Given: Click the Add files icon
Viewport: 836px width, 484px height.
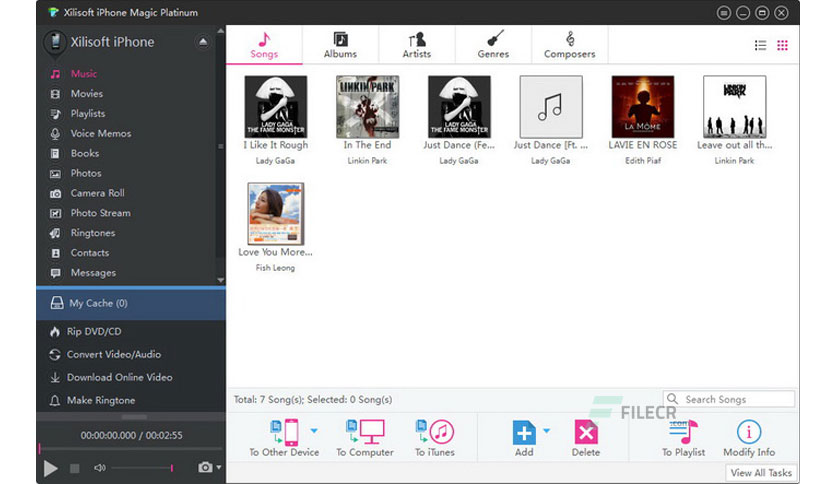Looking at the screenshot, I should [x=524, y=432].
